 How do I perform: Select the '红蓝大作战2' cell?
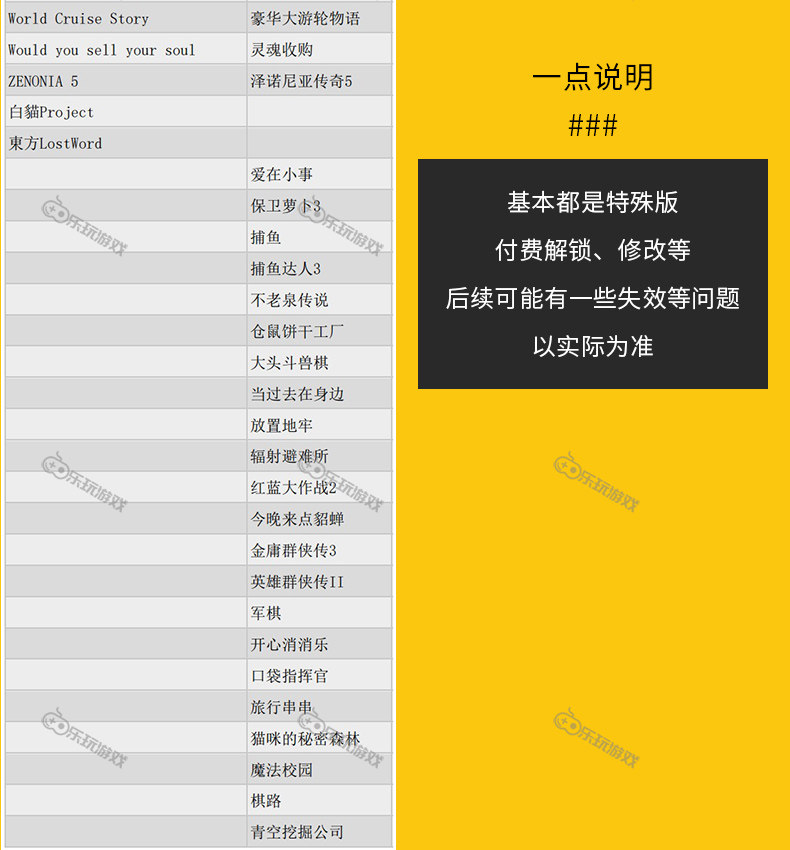click(319, 488)
